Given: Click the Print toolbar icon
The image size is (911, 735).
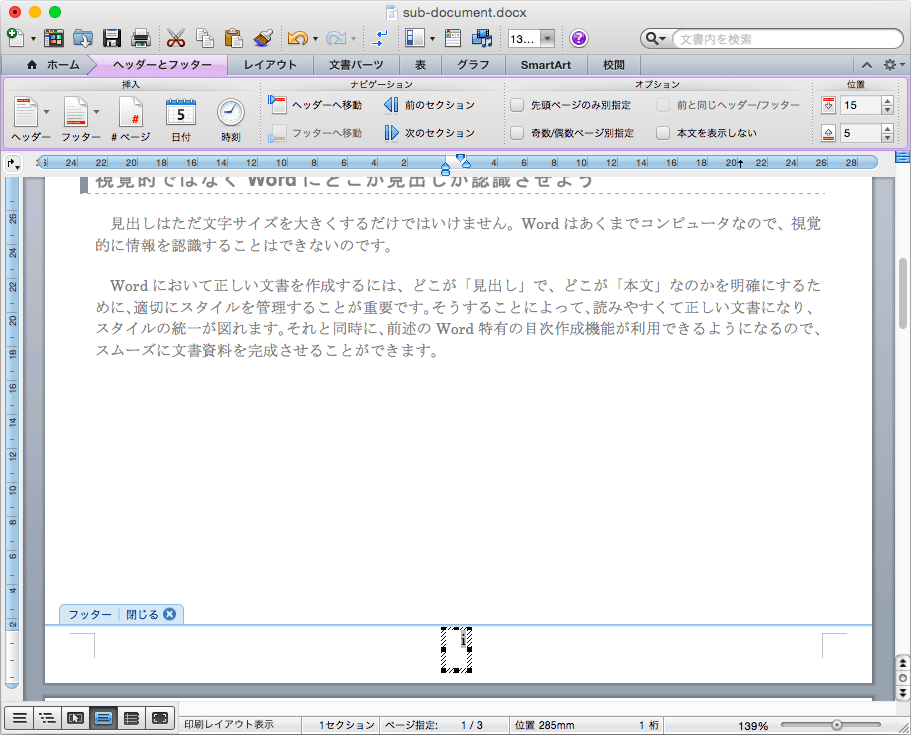Looking at the screenshot, I should (x=141, y=38).
